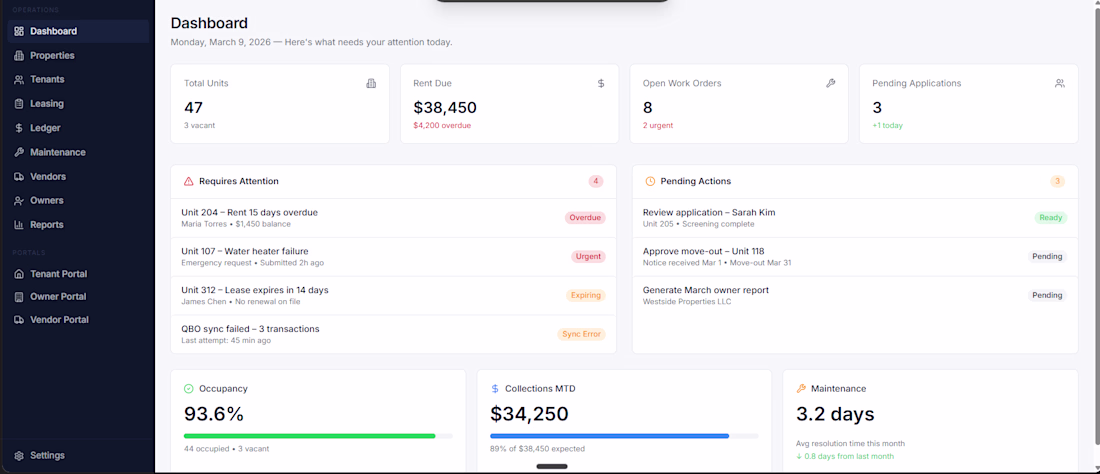The width and height of the screenshot is (1100, 474).
Task: Open the Tenant Portal link
Action: click(x=58, y=273)
